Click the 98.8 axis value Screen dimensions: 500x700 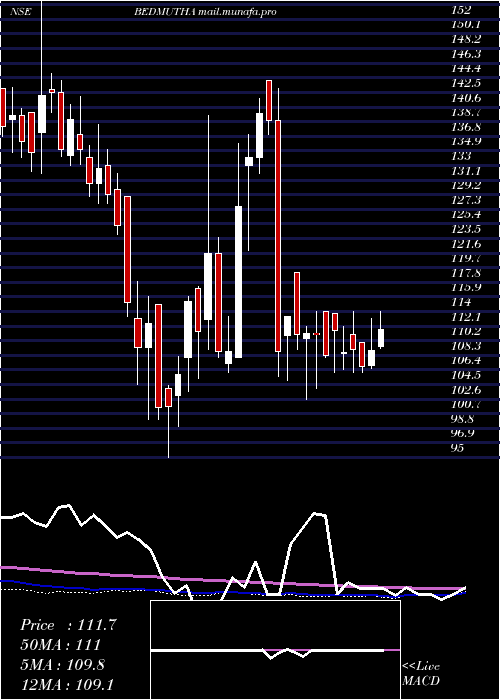click(463, 419)
